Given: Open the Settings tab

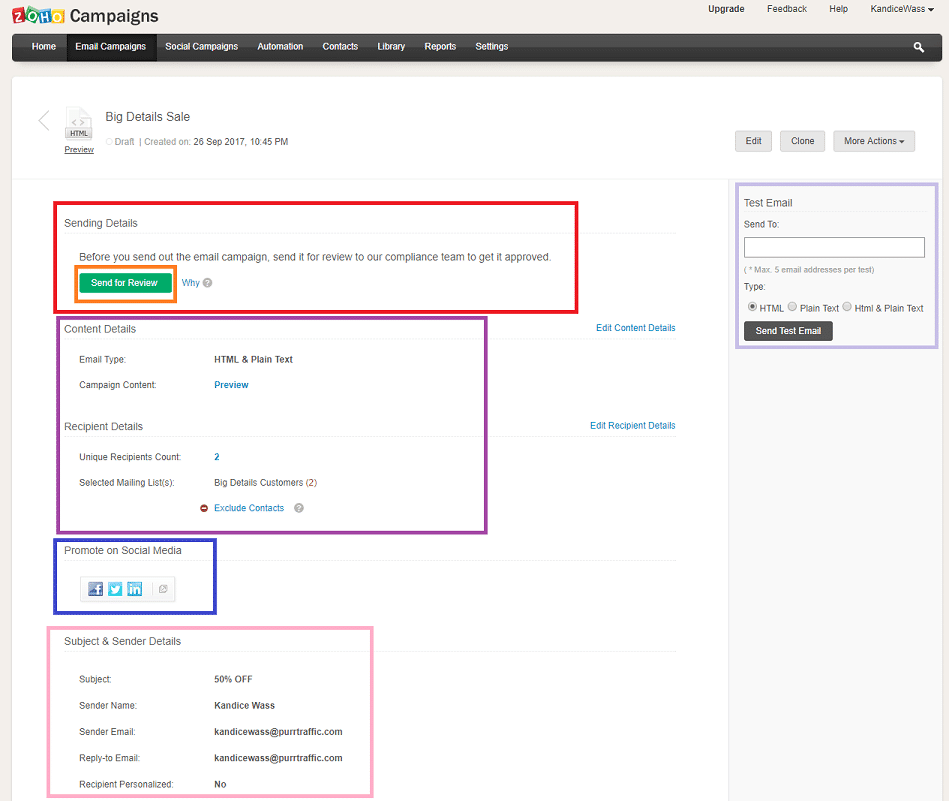Looking at the screenshot, I should 491,47.
